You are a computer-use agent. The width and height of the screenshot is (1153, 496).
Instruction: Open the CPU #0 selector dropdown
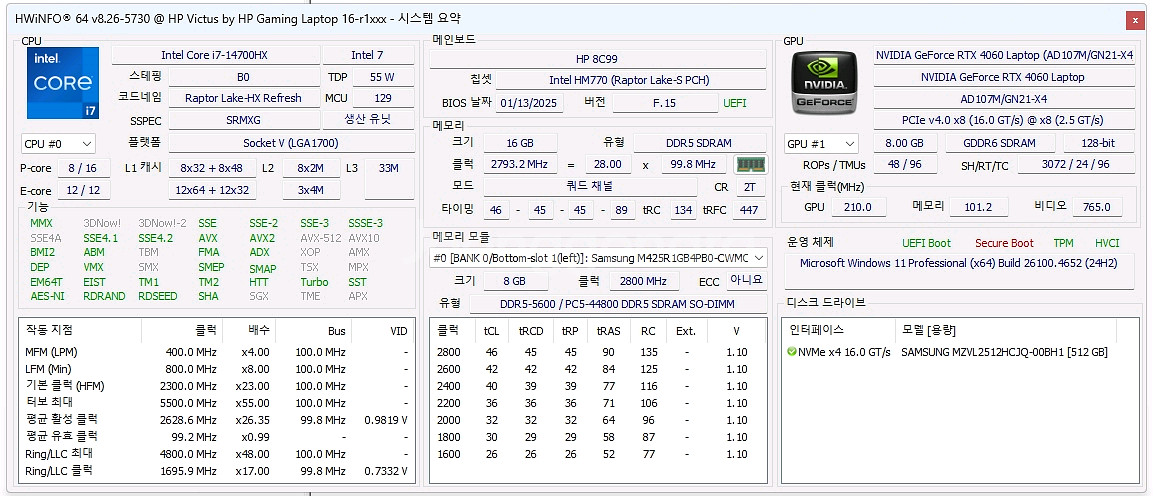59,144
